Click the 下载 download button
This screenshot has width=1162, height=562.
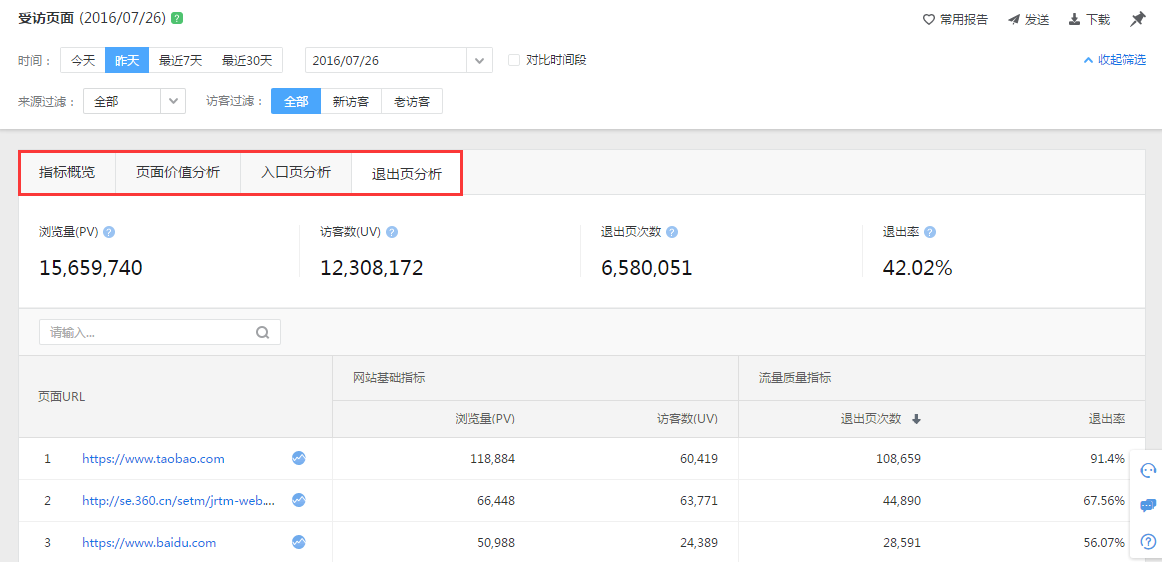point(1089,20)
